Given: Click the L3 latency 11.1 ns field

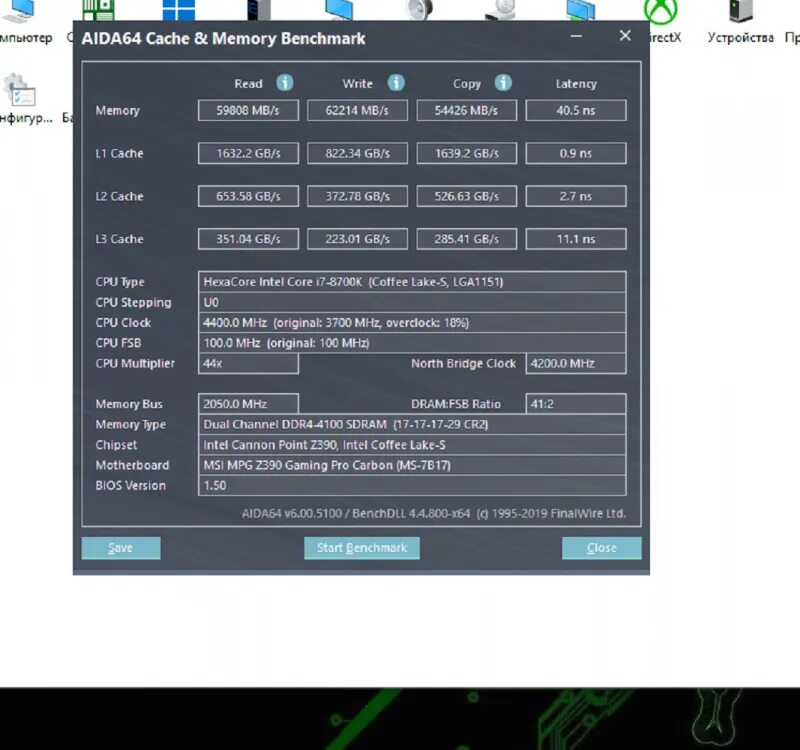Looking at the screenshot, I should click(576, 239).
